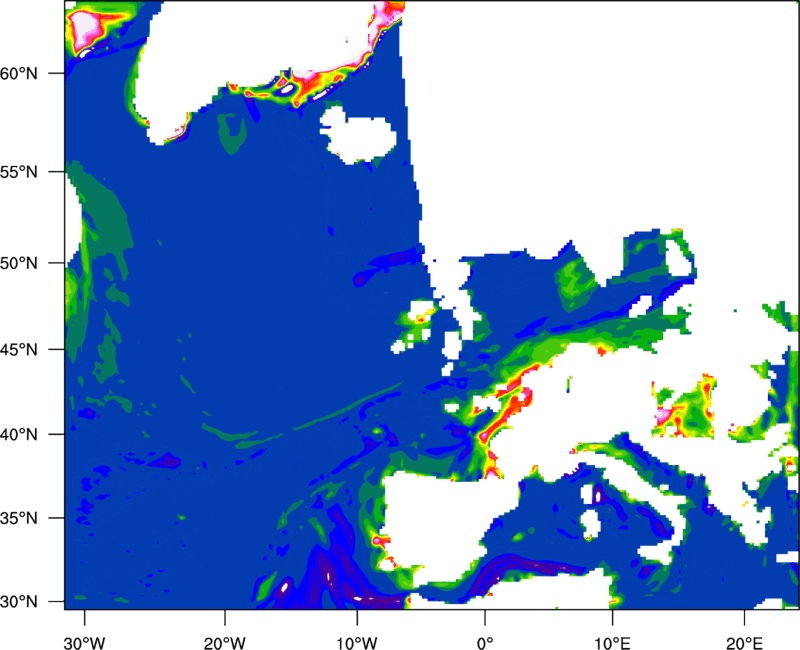Click the 10°W longitude label
The height and width of the screenshot is (650, 800).
click(x=357, y=643)
